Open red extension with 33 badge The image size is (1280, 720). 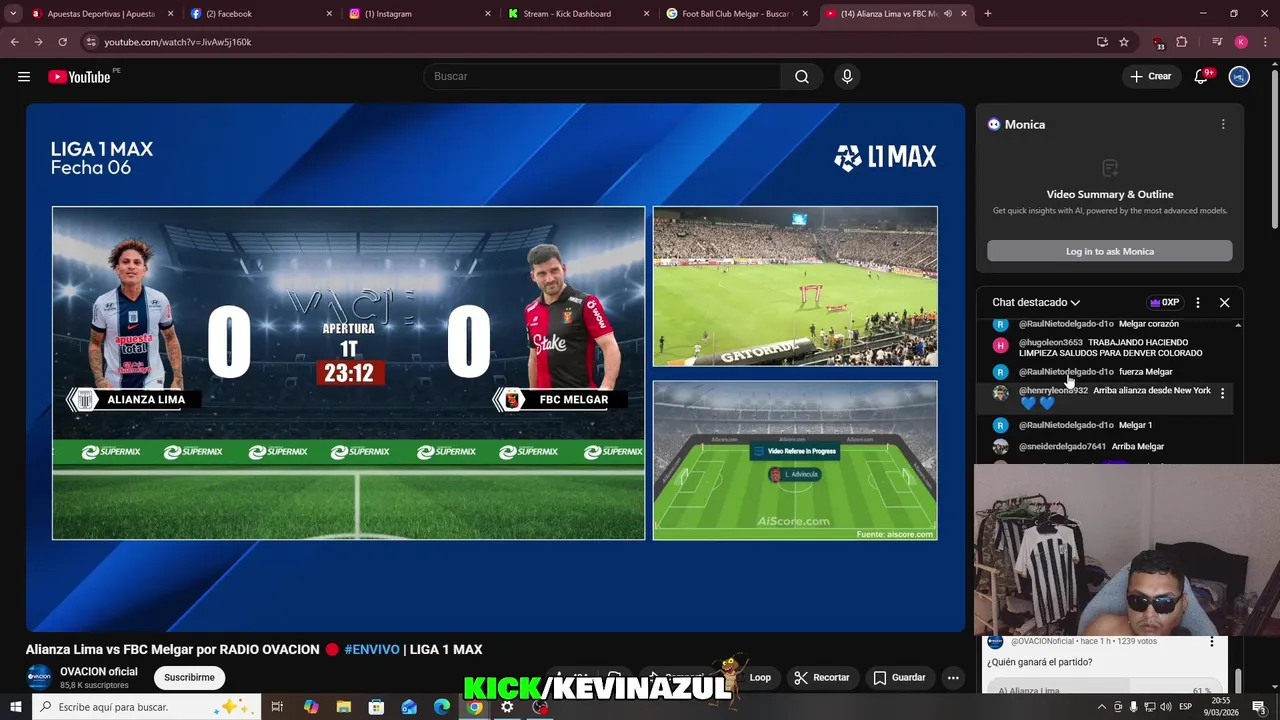[1158, 42]
